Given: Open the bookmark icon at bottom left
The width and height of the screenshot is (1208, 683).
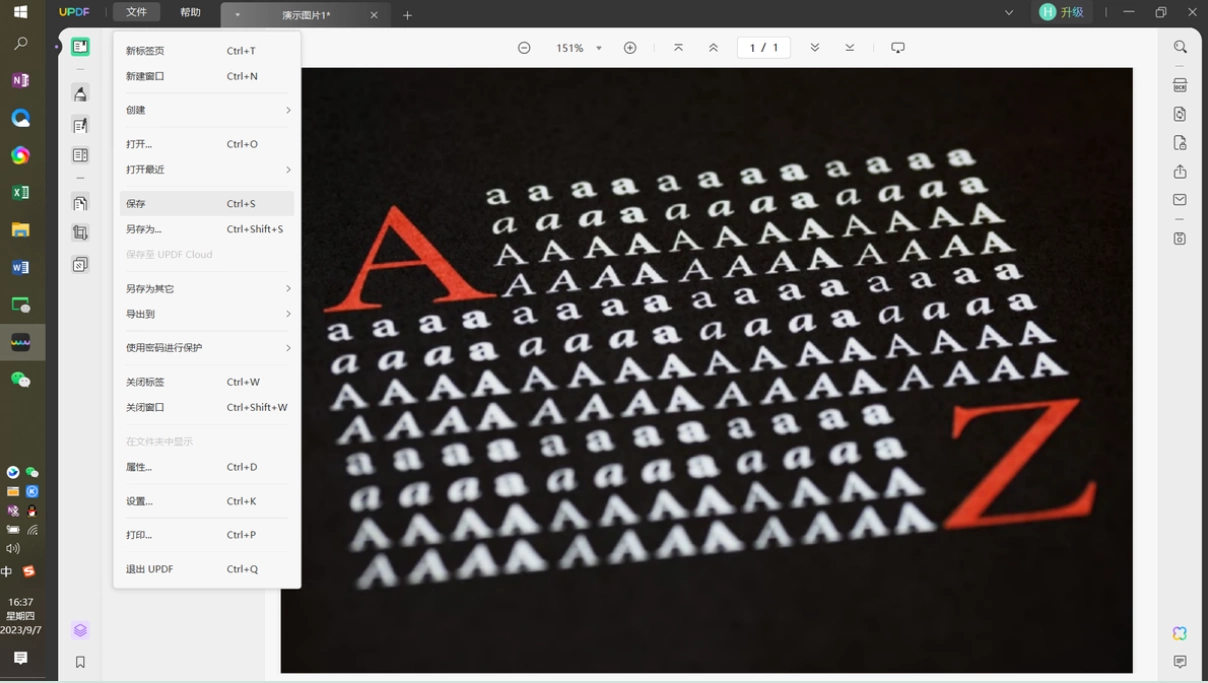Looking at the screenshot, I should (81, 662).
